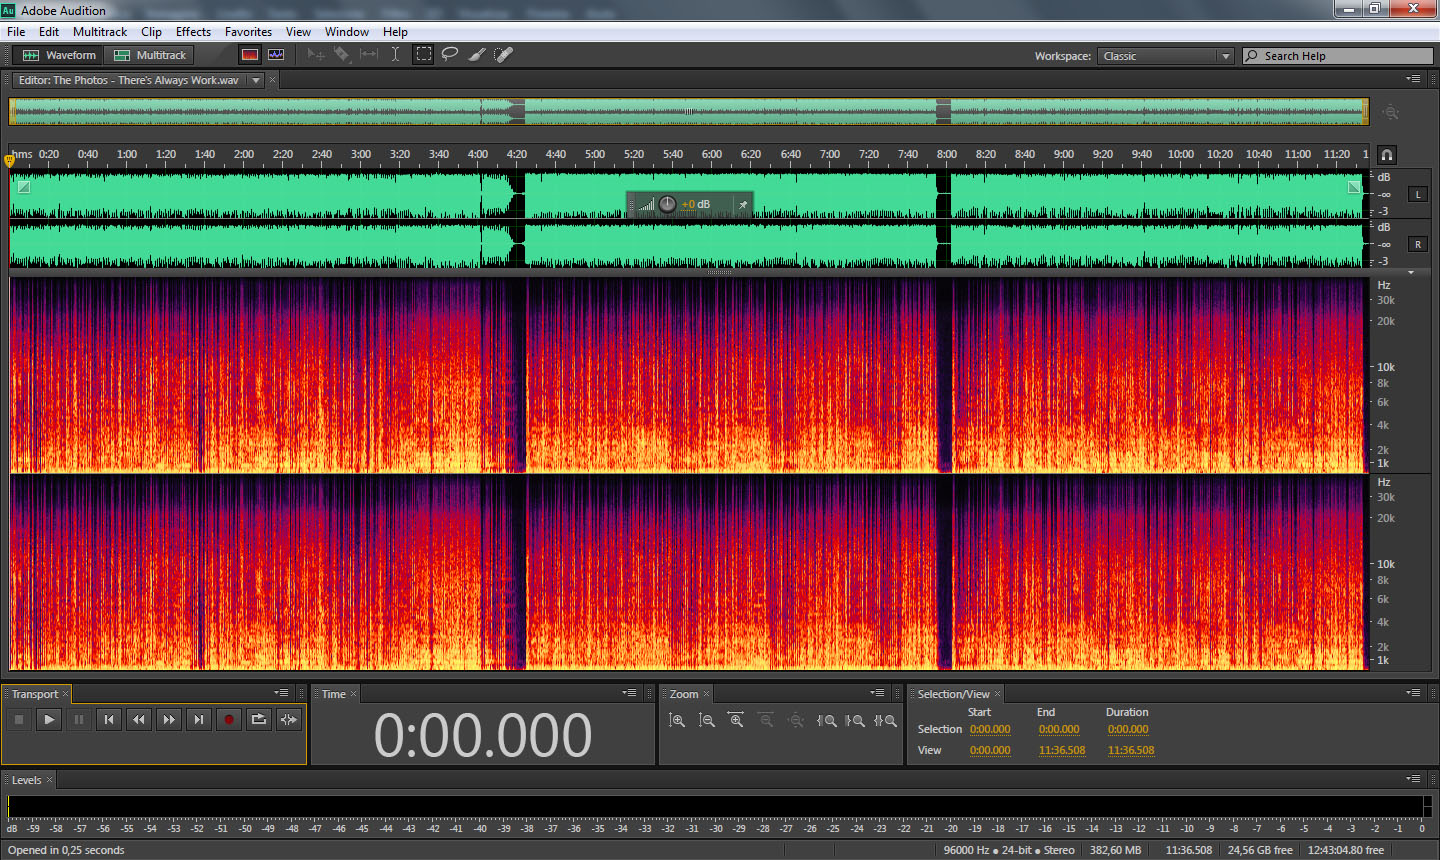This screenshot has width=1440, height=860.
Task: Toggle Skip Selection in Transport
Action: click(289, 719)
